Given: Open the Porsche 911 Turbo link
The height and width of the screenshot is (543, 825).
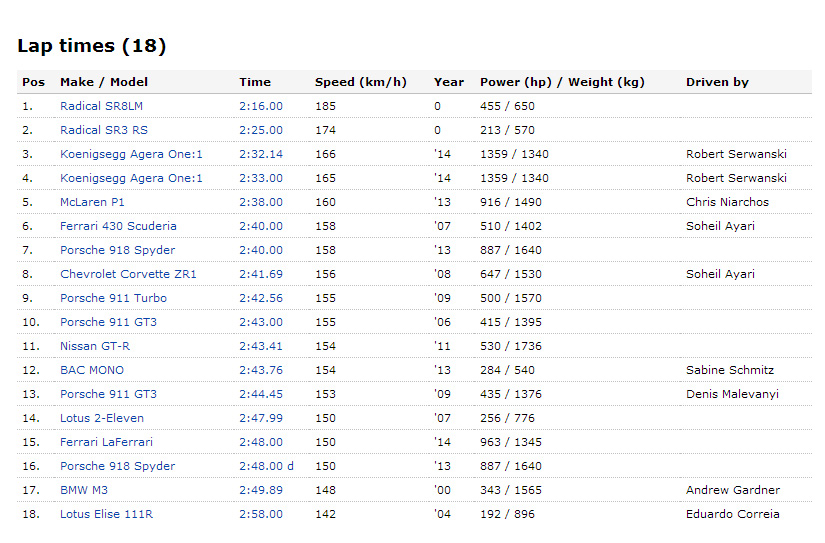Looking at the screenshot, I should [x=113, y=298].
